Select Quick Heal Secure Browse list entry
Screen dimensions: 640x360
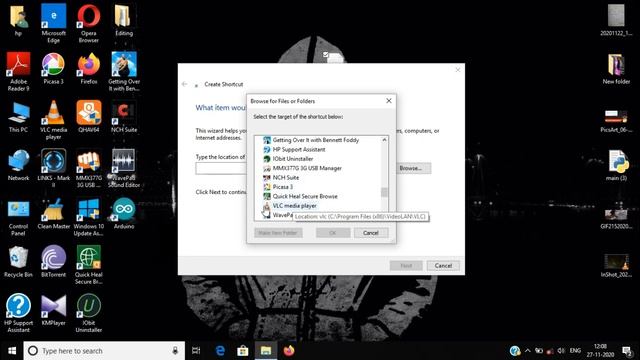(300, 196)
